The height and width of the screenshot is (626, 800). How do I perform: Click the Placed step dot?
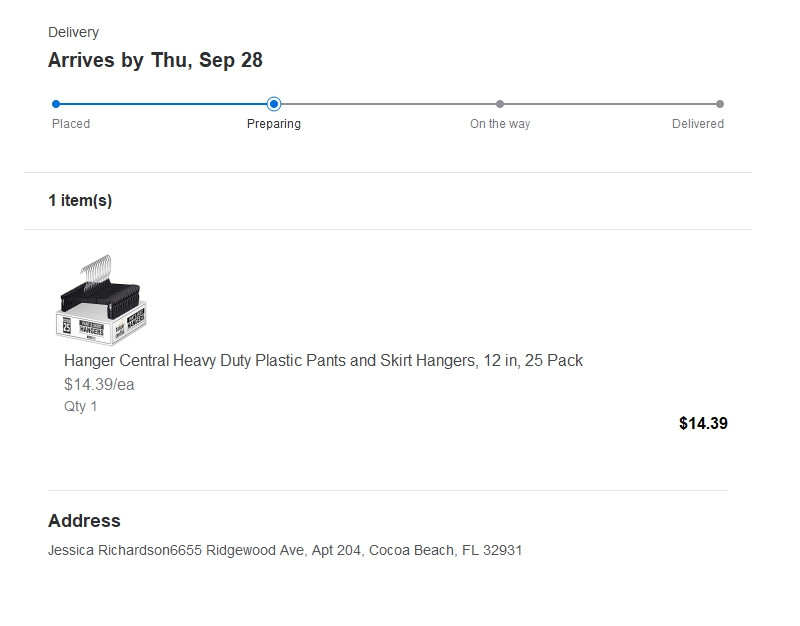[56, 103]
